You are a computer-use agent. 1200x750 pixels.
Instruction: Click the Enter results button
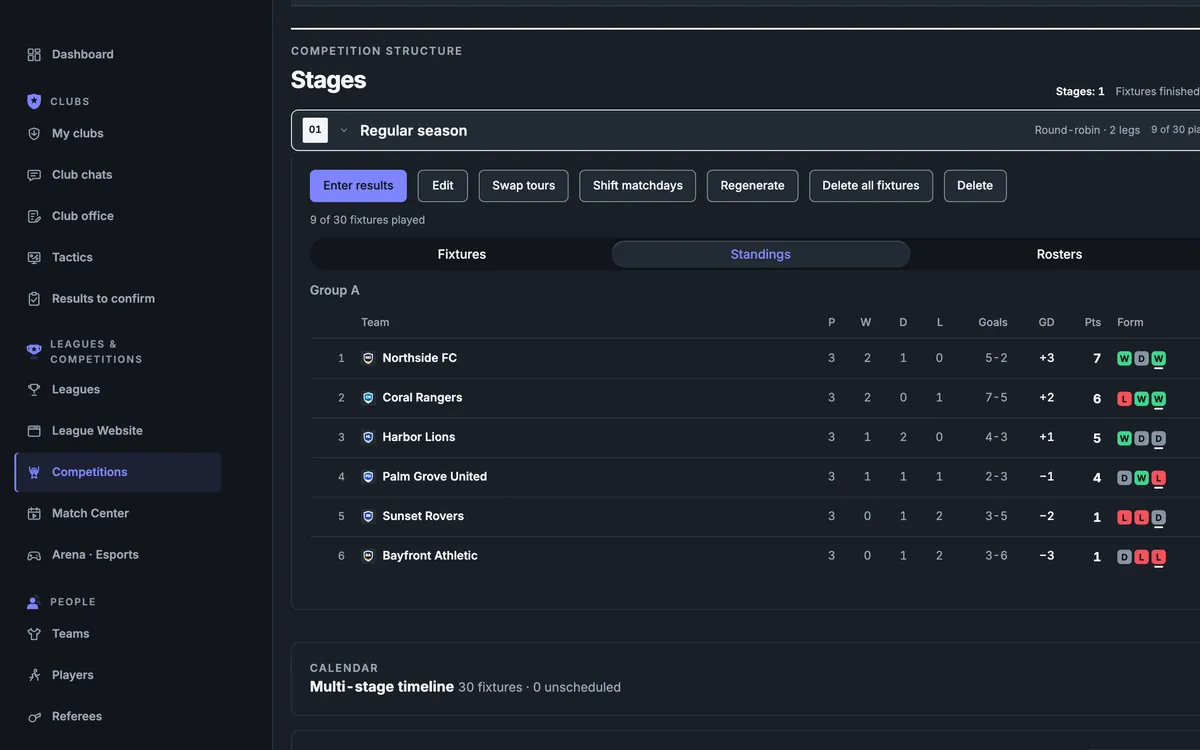[x=358, y=186]
